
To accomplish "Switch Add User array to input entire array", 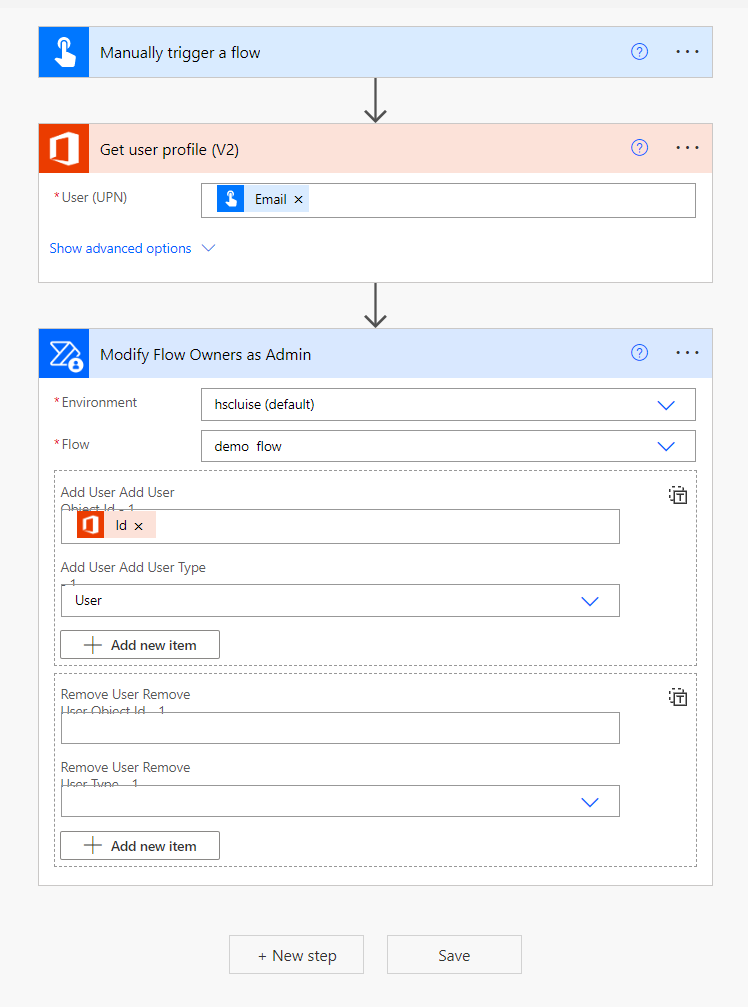I will (x=678, y=495).
